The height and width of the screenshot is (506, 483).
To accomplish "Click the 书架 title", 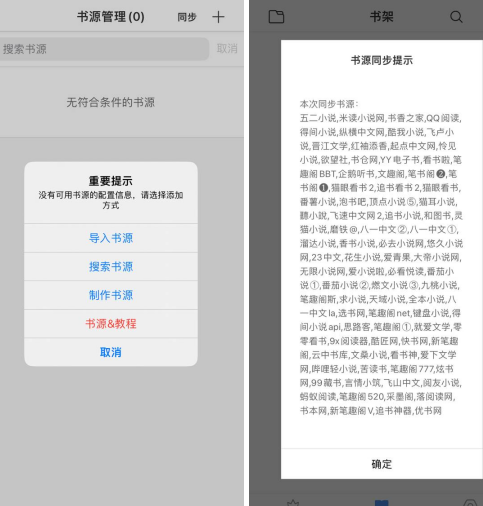I will (382, 17).
